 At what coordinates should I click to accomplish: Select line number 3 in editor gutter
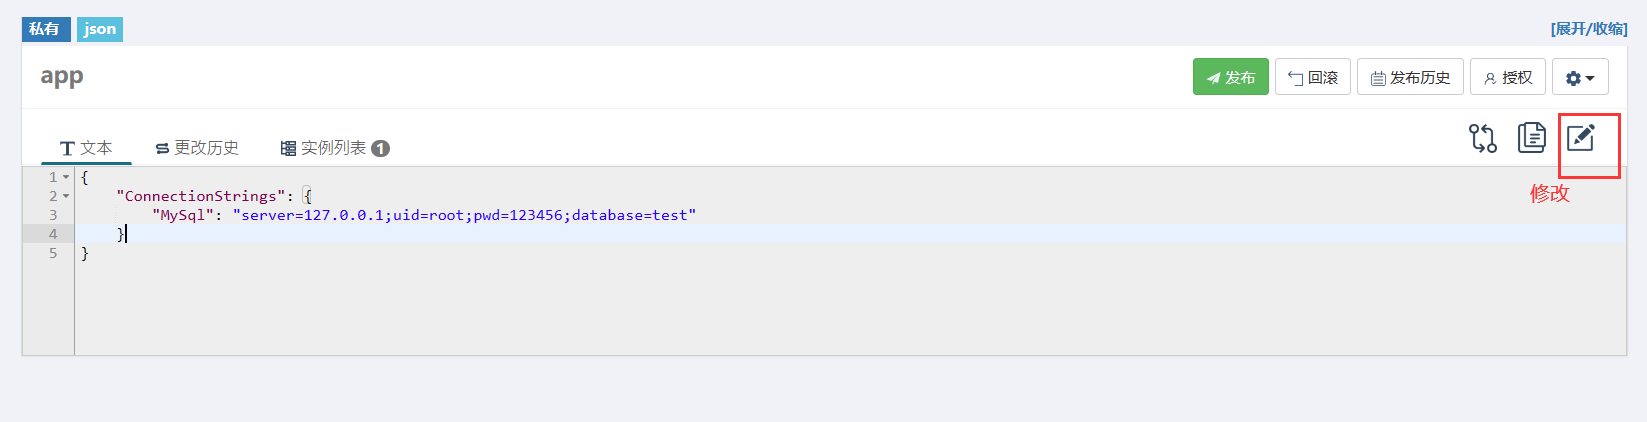point(53,215)
